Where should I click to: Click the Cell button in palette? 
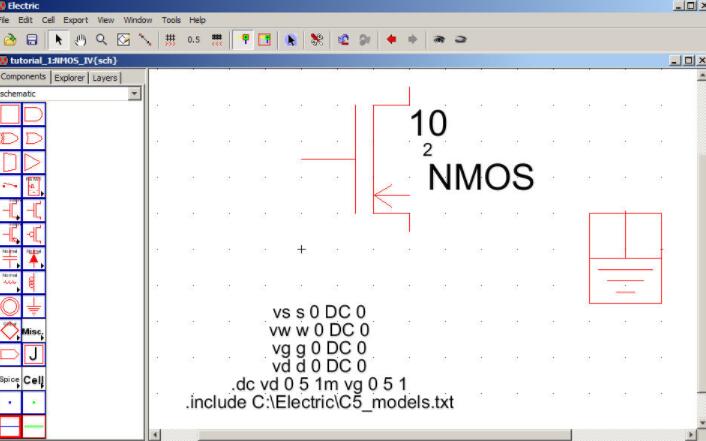tap(35, 380)
